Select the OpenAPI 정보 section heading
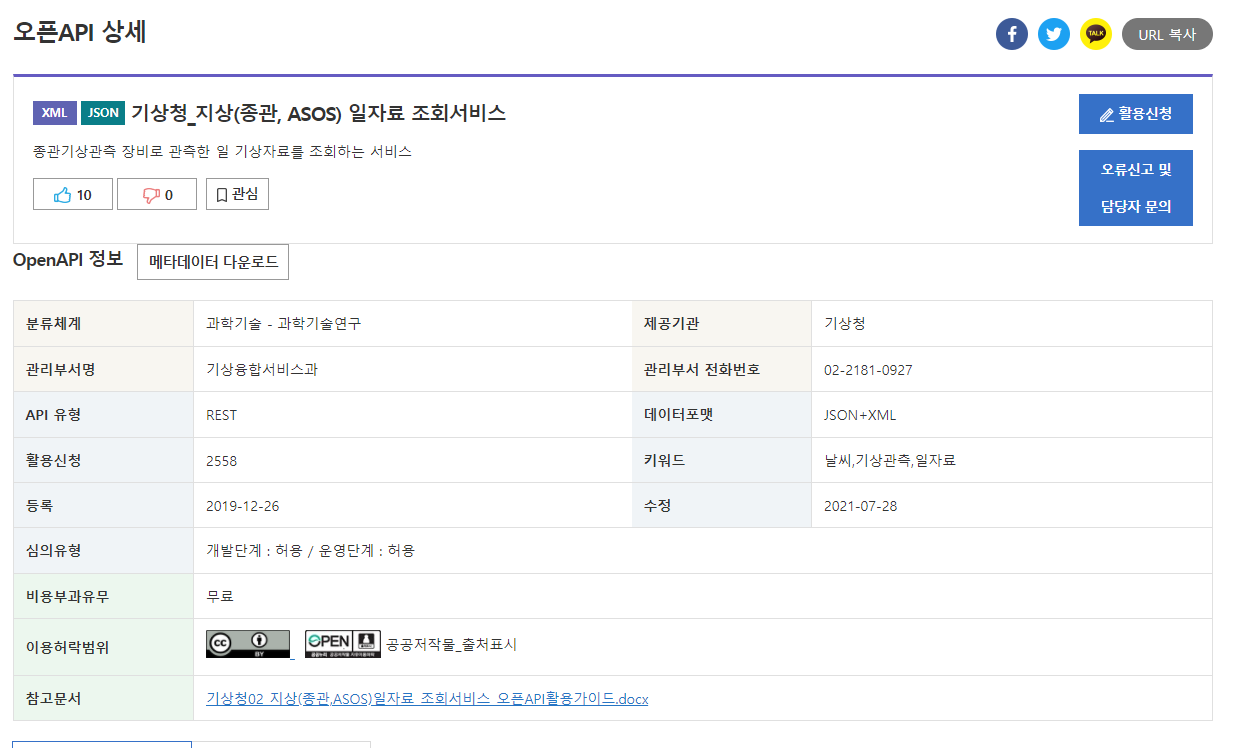The width and height of the screenshot is (1235, 748). [68, 260]
